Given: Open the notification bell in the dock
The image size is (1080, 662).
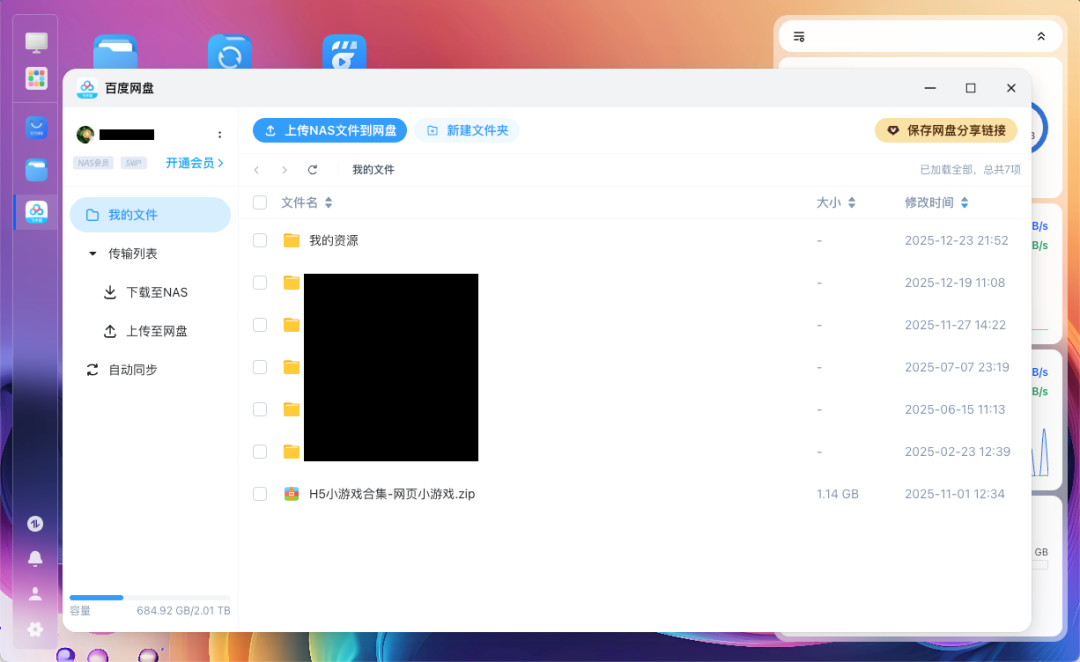Looking at the screenshot, I should (x=34, y=558).
